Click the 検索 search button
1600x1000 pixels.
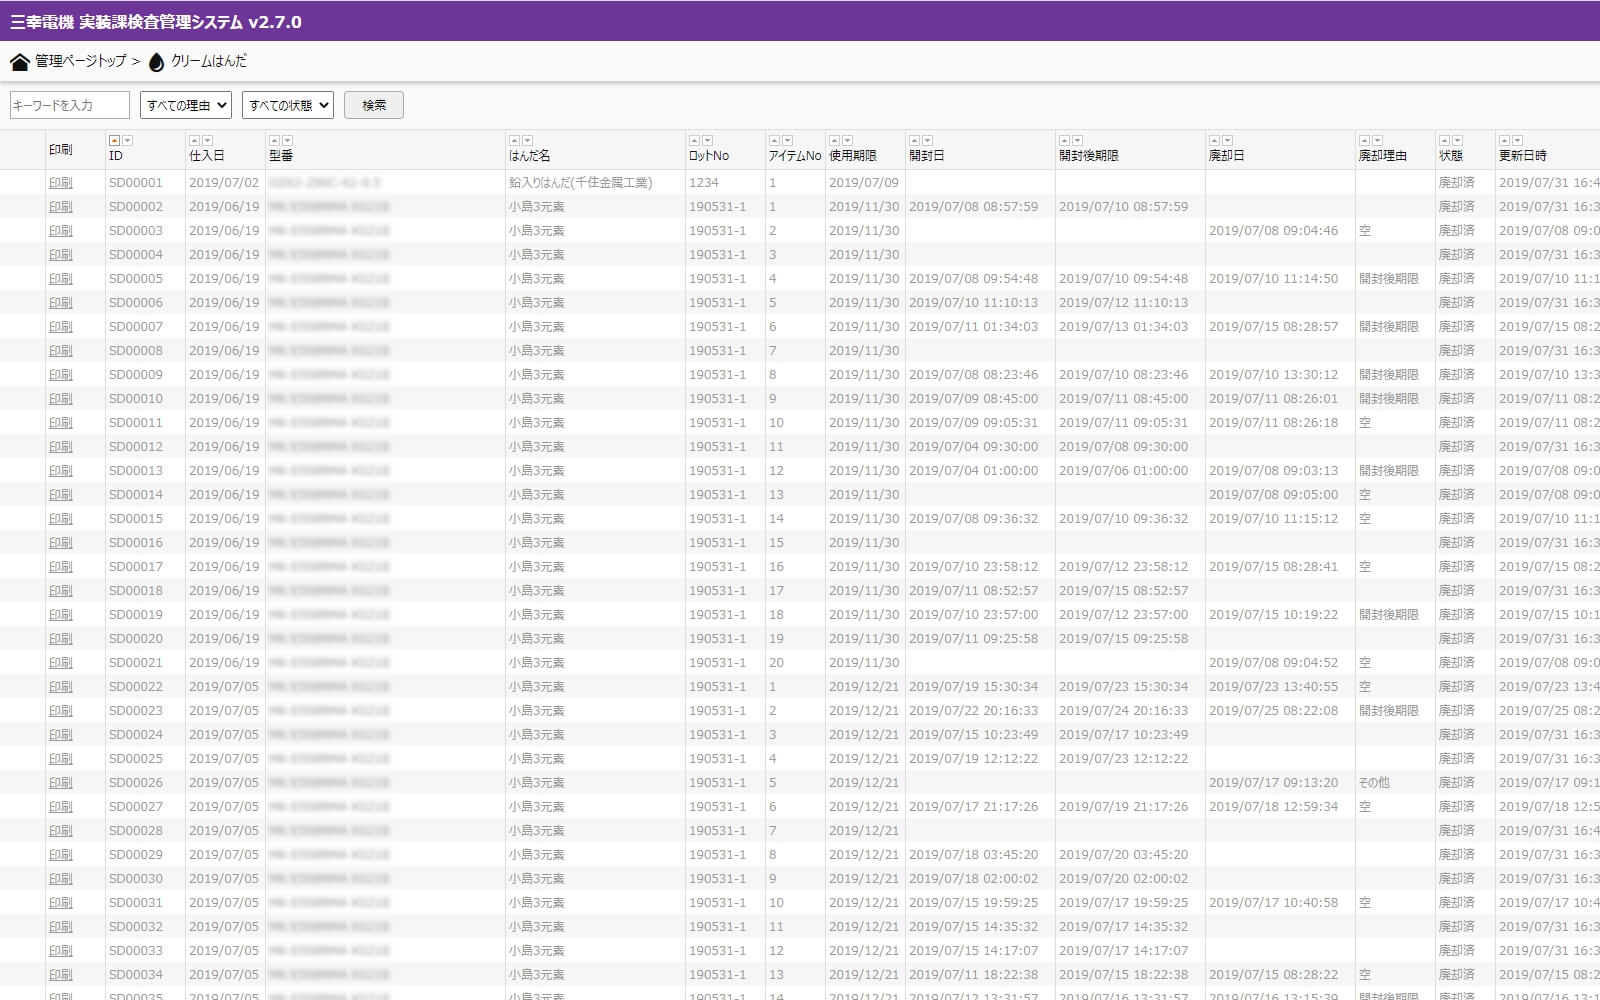pos(374,105)
